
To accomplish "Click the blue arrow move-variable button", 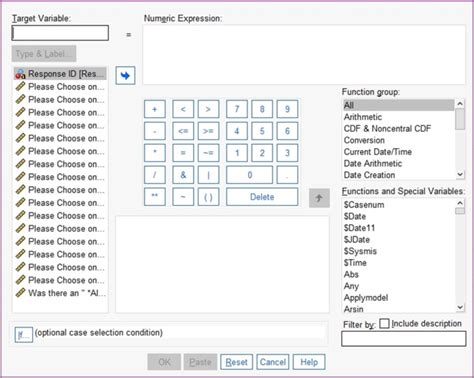I will [x=125, y=76].
